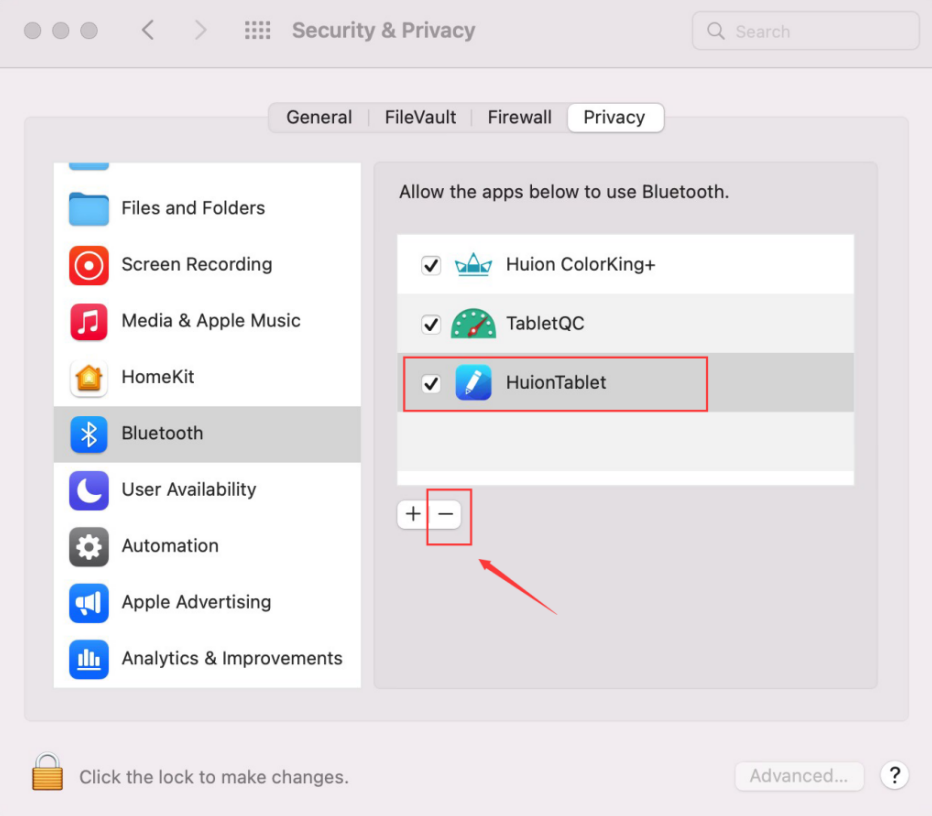This screenshot has width=932, height=816.
Task: Click the padlock to unlock changes
Action: [x=47, y=771]
